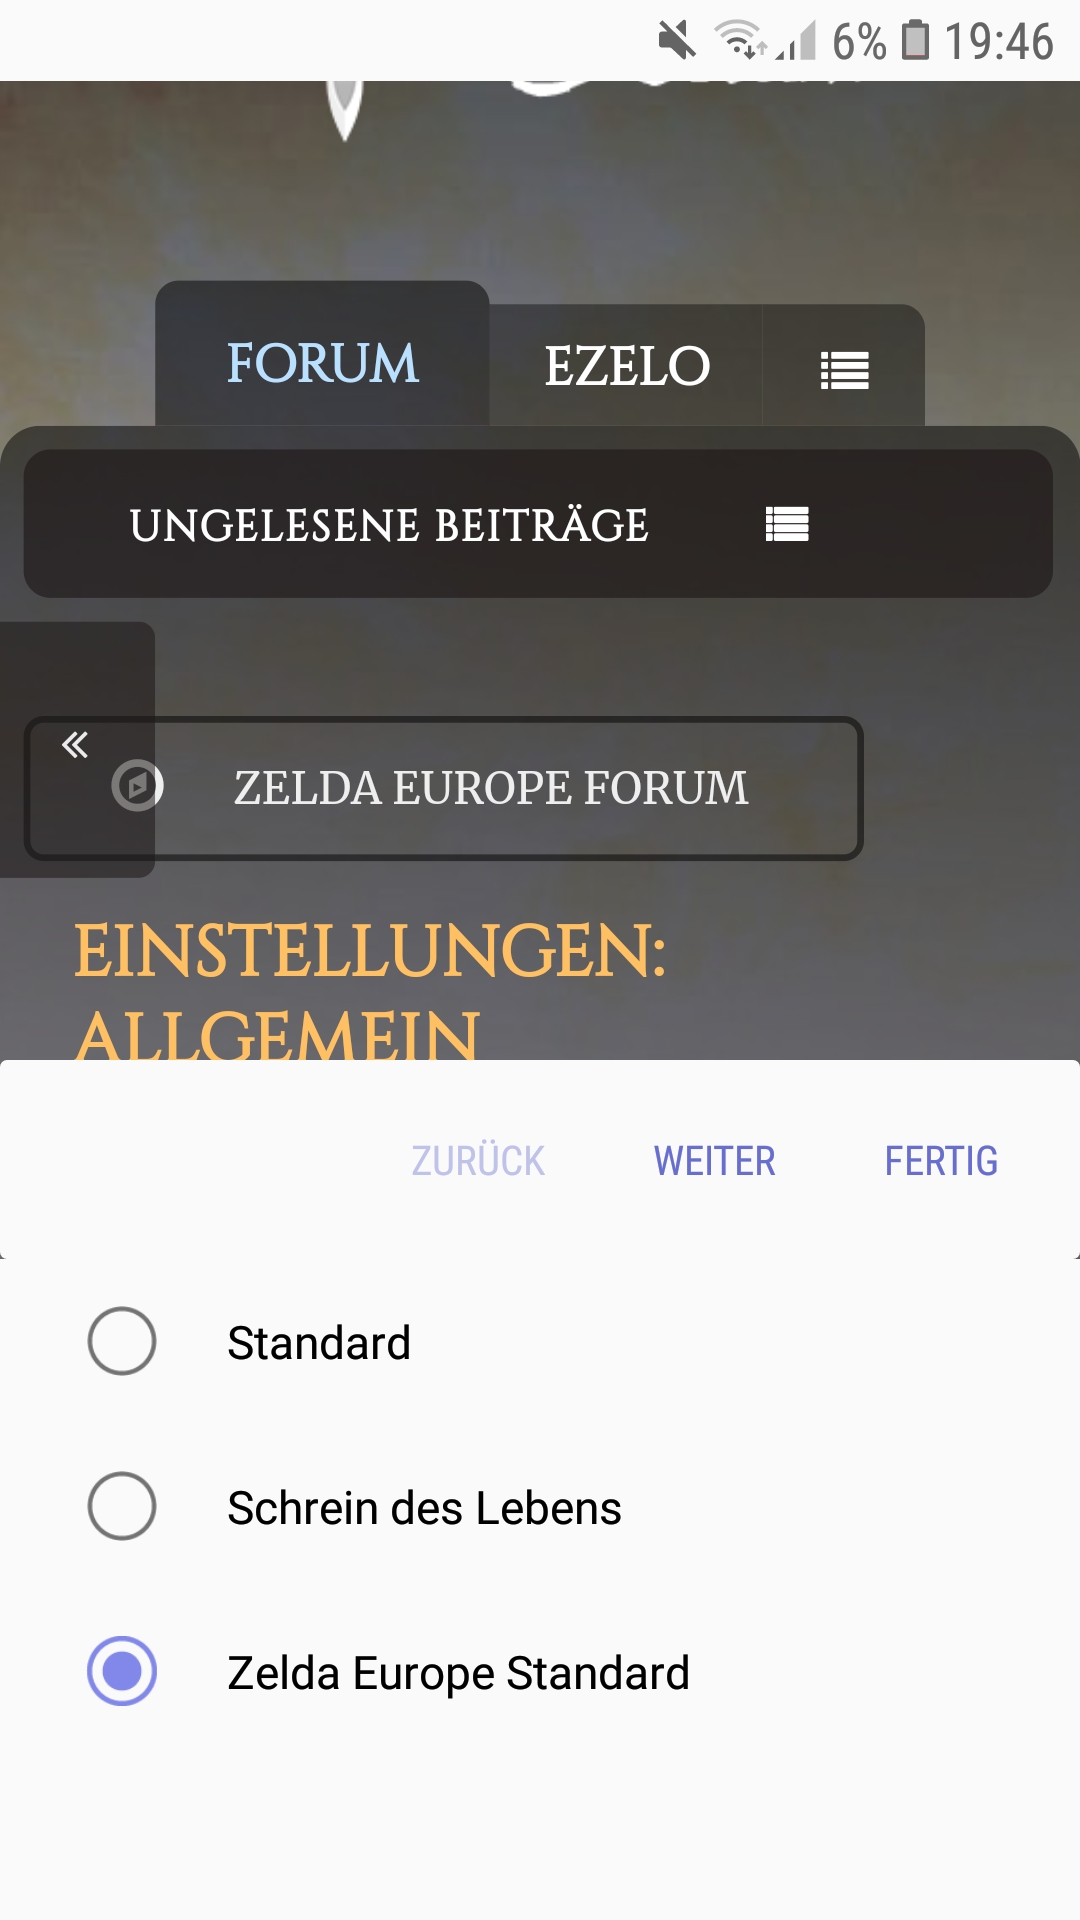Open the EZELO tab
The width and height of the screenshot is (1080, 1920).
[x=627, y=366]
